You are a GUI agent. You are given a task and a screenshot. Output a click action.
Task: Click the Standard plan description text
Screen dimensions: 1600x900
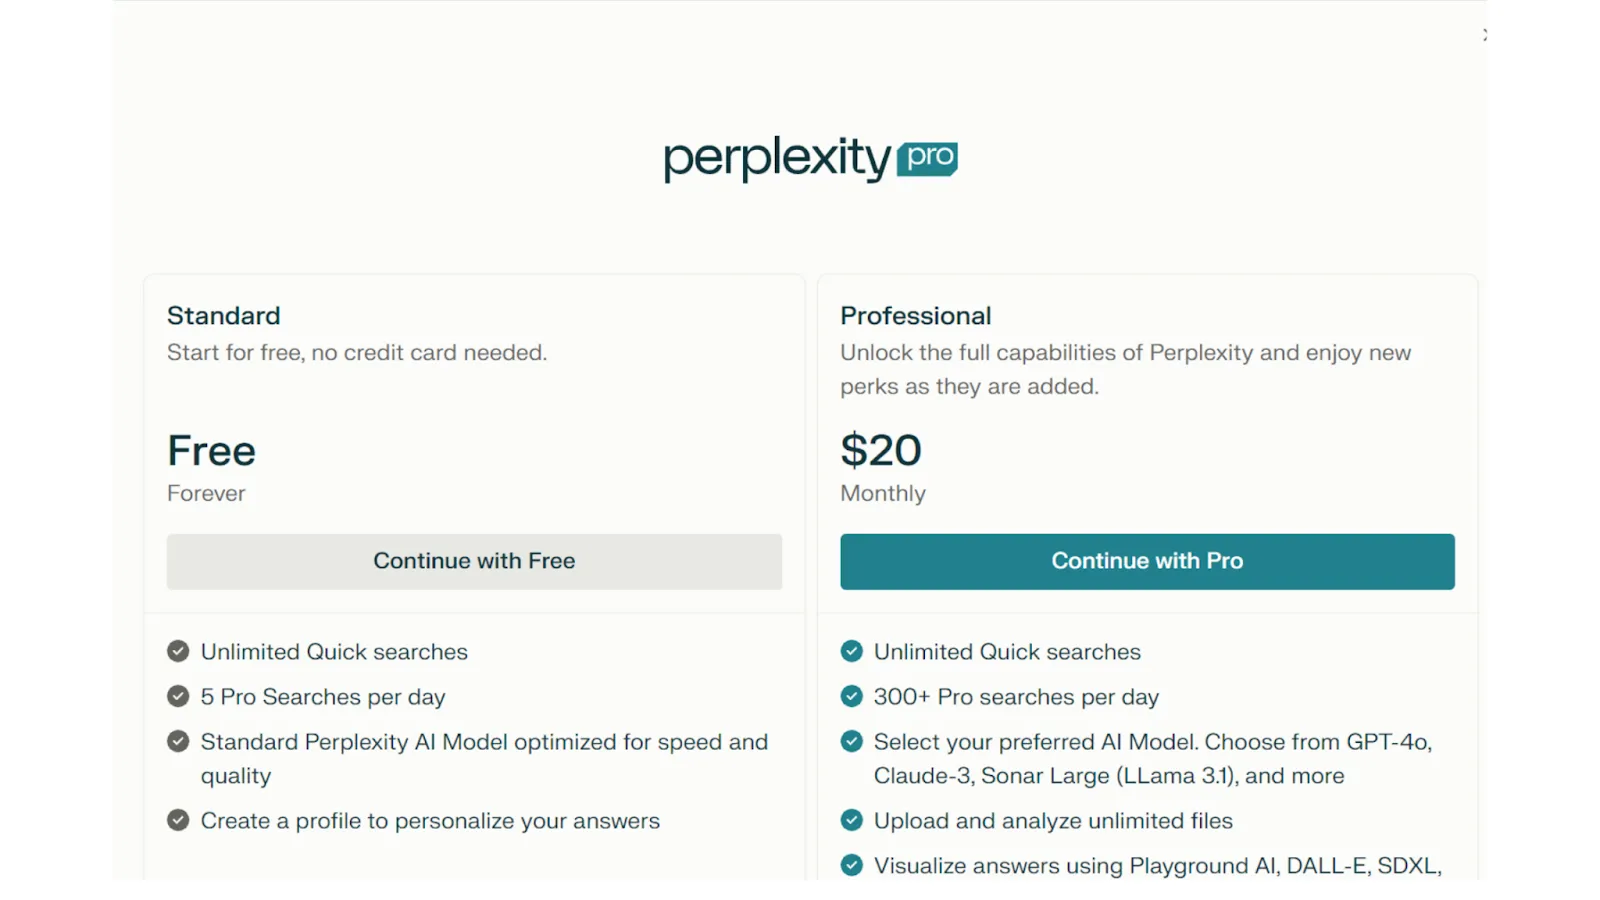tap(357, 352)
